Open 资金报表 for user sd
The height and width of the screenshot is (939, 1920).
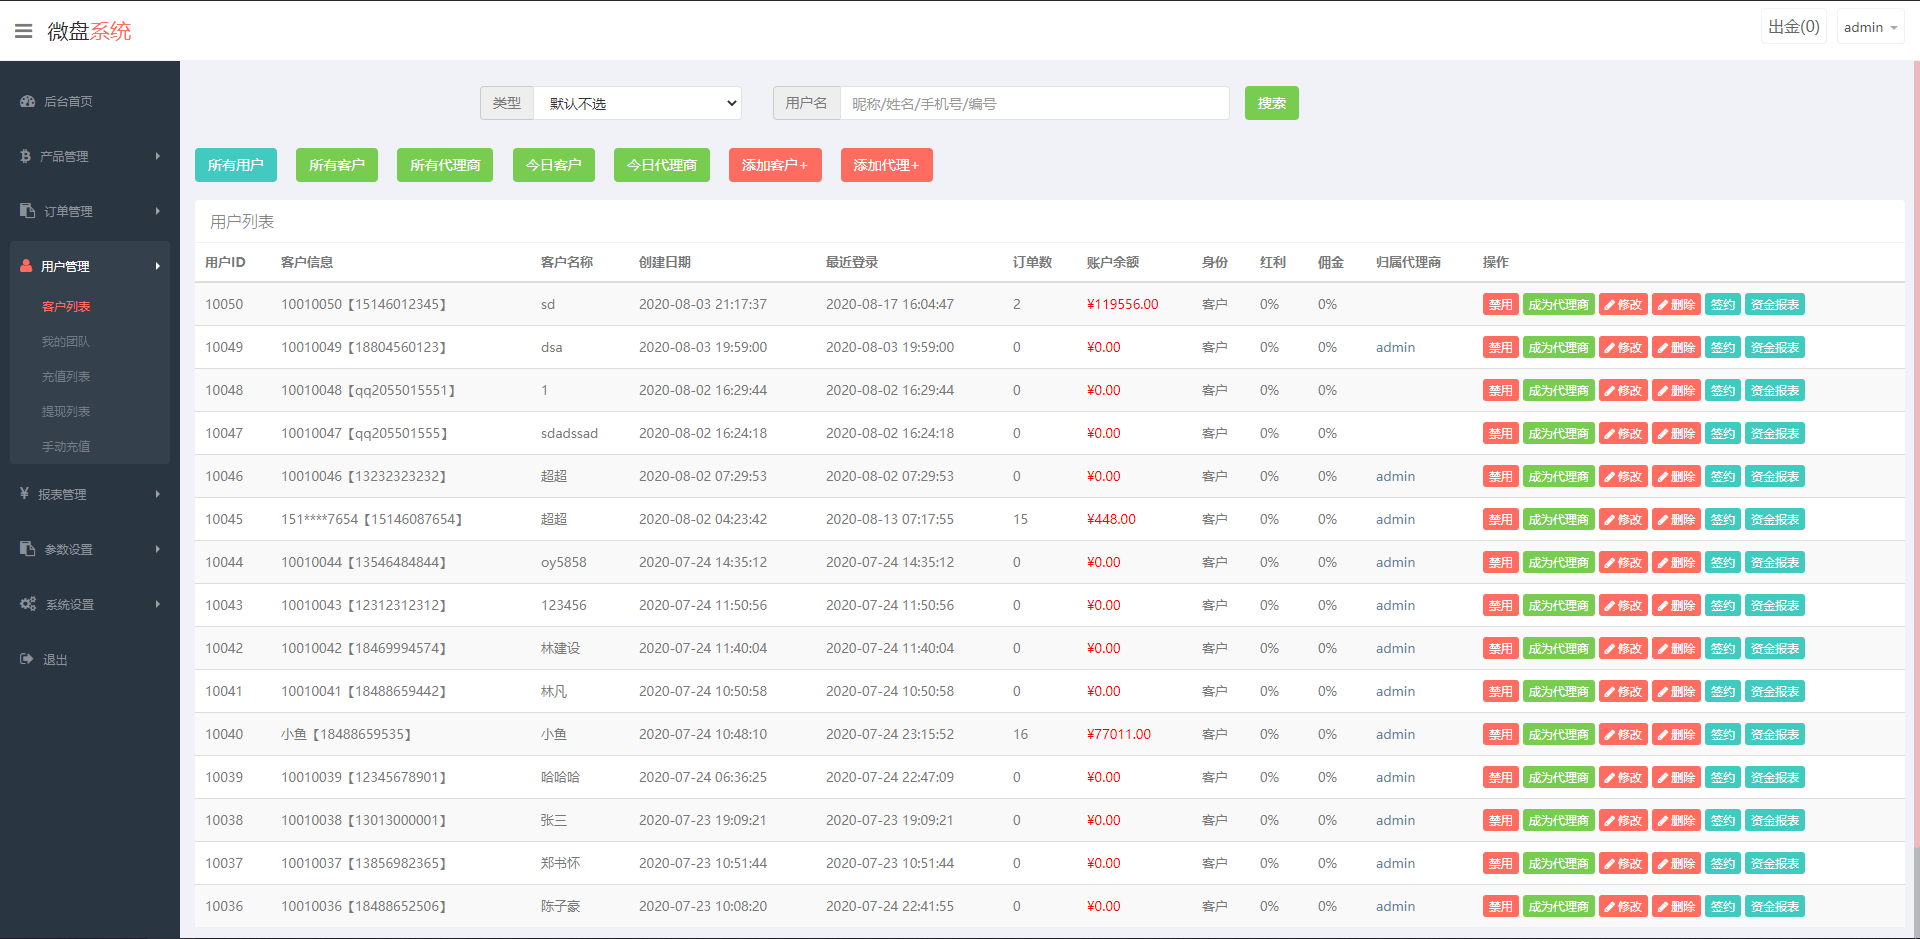click(1774, 304)
